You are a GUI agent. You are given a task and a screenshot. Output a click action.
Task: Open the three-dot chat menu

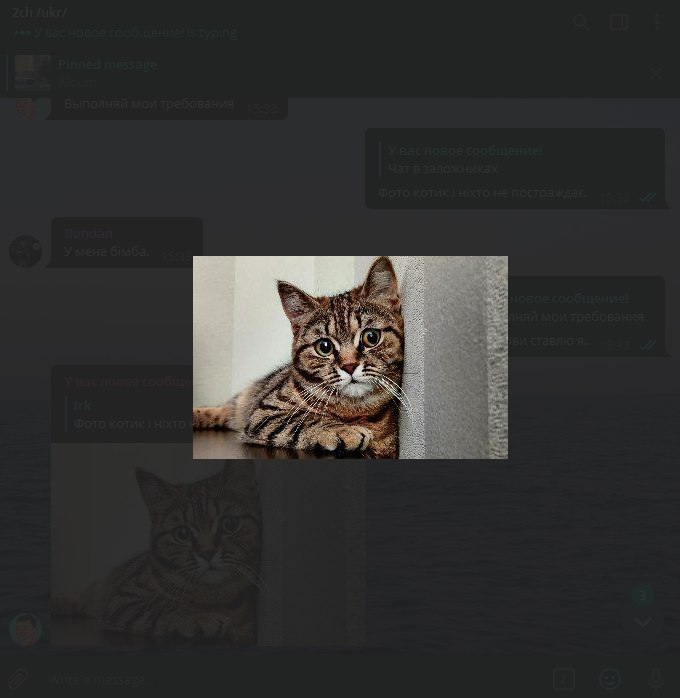click(656, 21)
